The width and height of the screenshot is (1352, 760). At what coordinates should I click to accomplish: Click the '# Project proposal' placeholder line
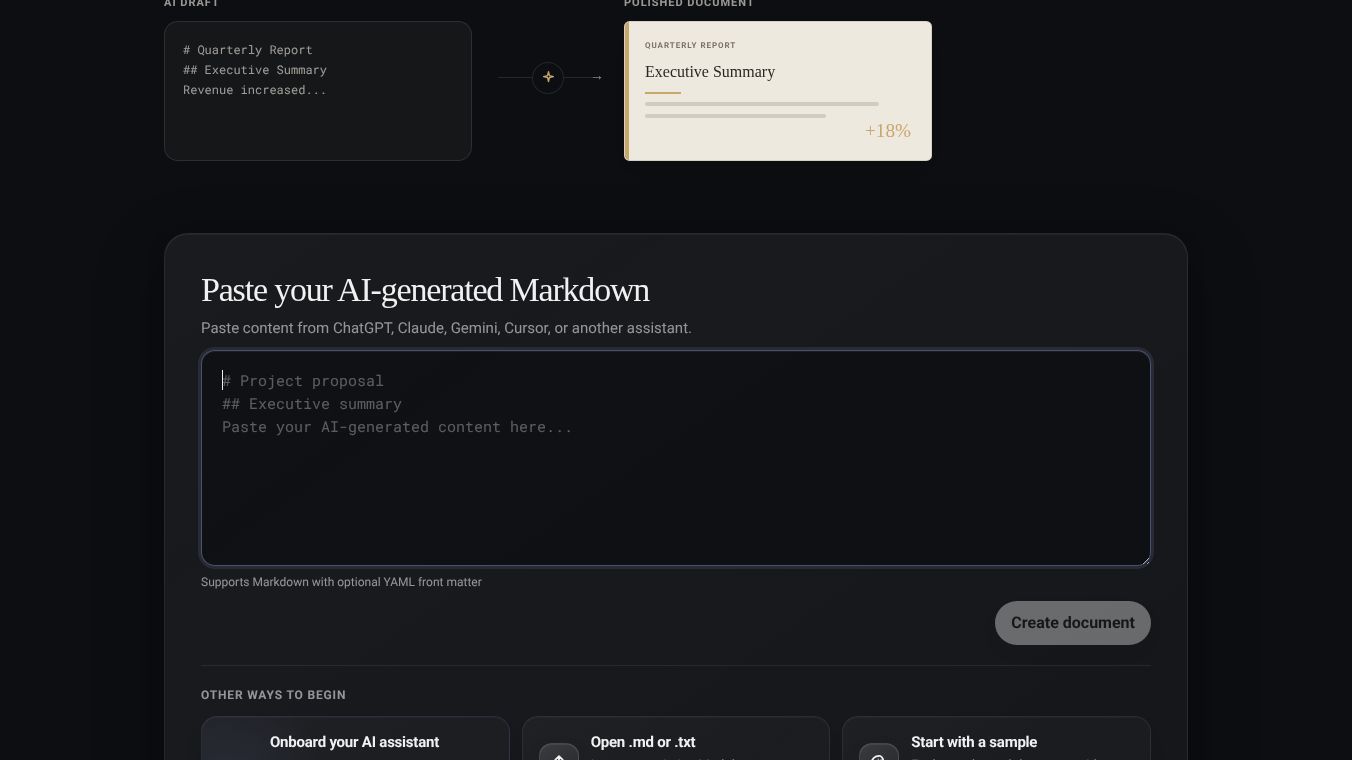(303, 381)
